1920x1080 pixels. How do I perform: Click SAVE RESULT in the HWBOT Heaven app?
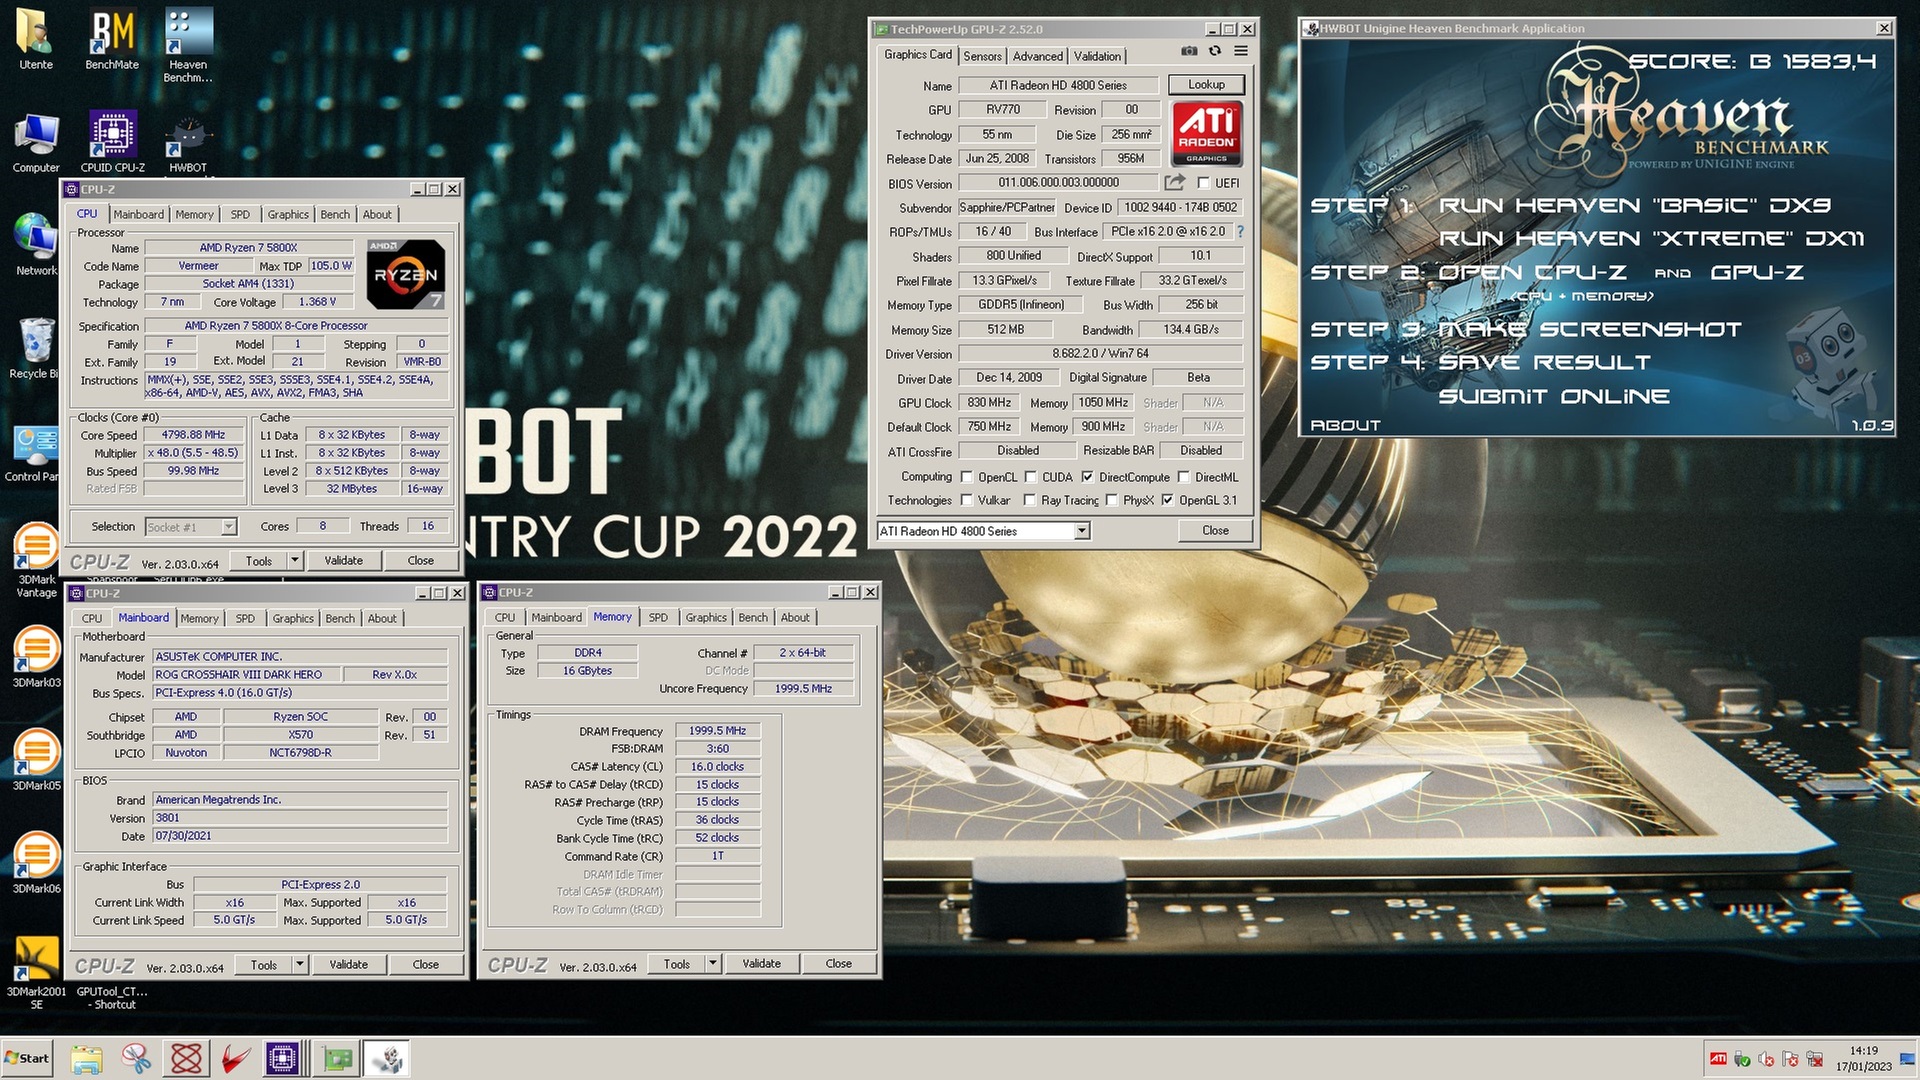(x=1544, y=362)
